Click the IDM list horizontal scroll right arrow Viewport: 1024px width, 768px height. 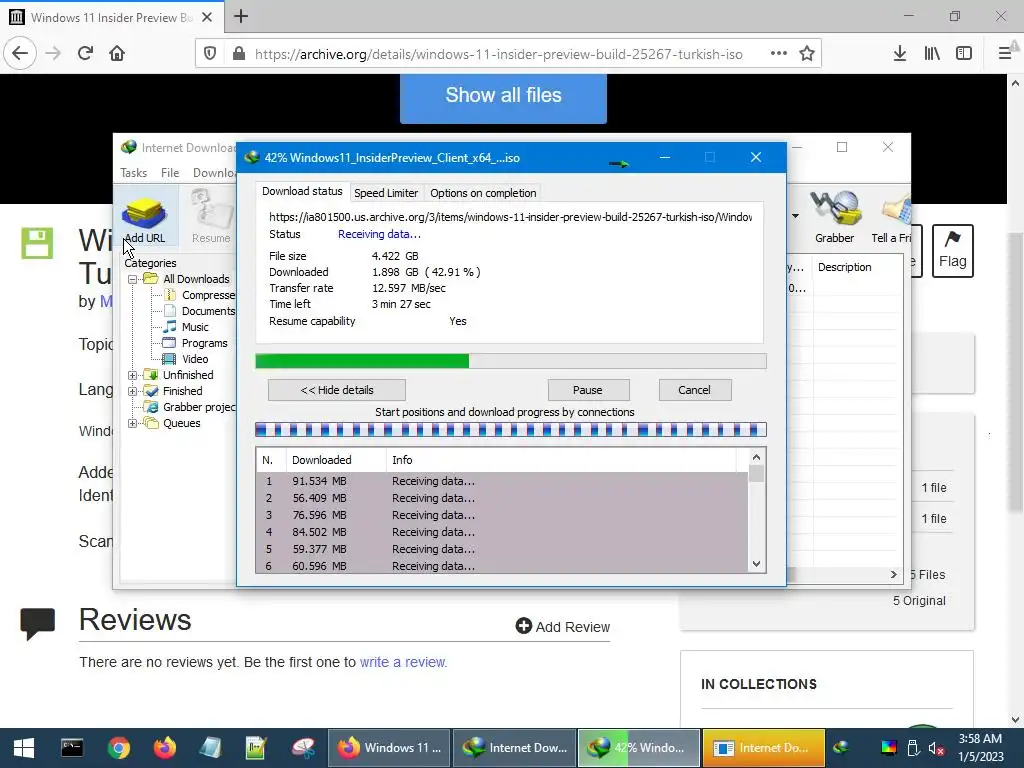(893, 574)
